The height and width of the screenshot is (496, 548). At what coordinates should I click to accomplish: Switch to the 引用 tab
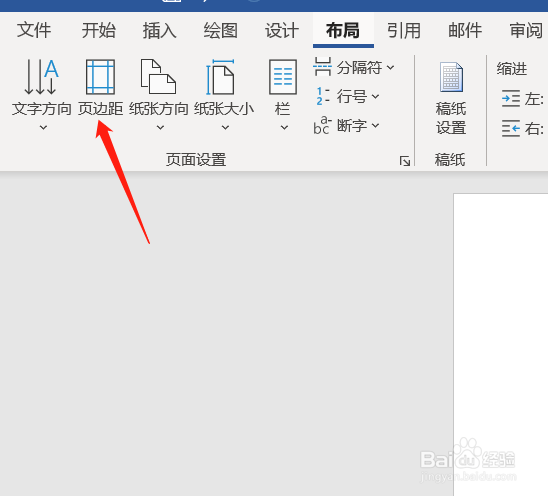click(x=404, y=30)
